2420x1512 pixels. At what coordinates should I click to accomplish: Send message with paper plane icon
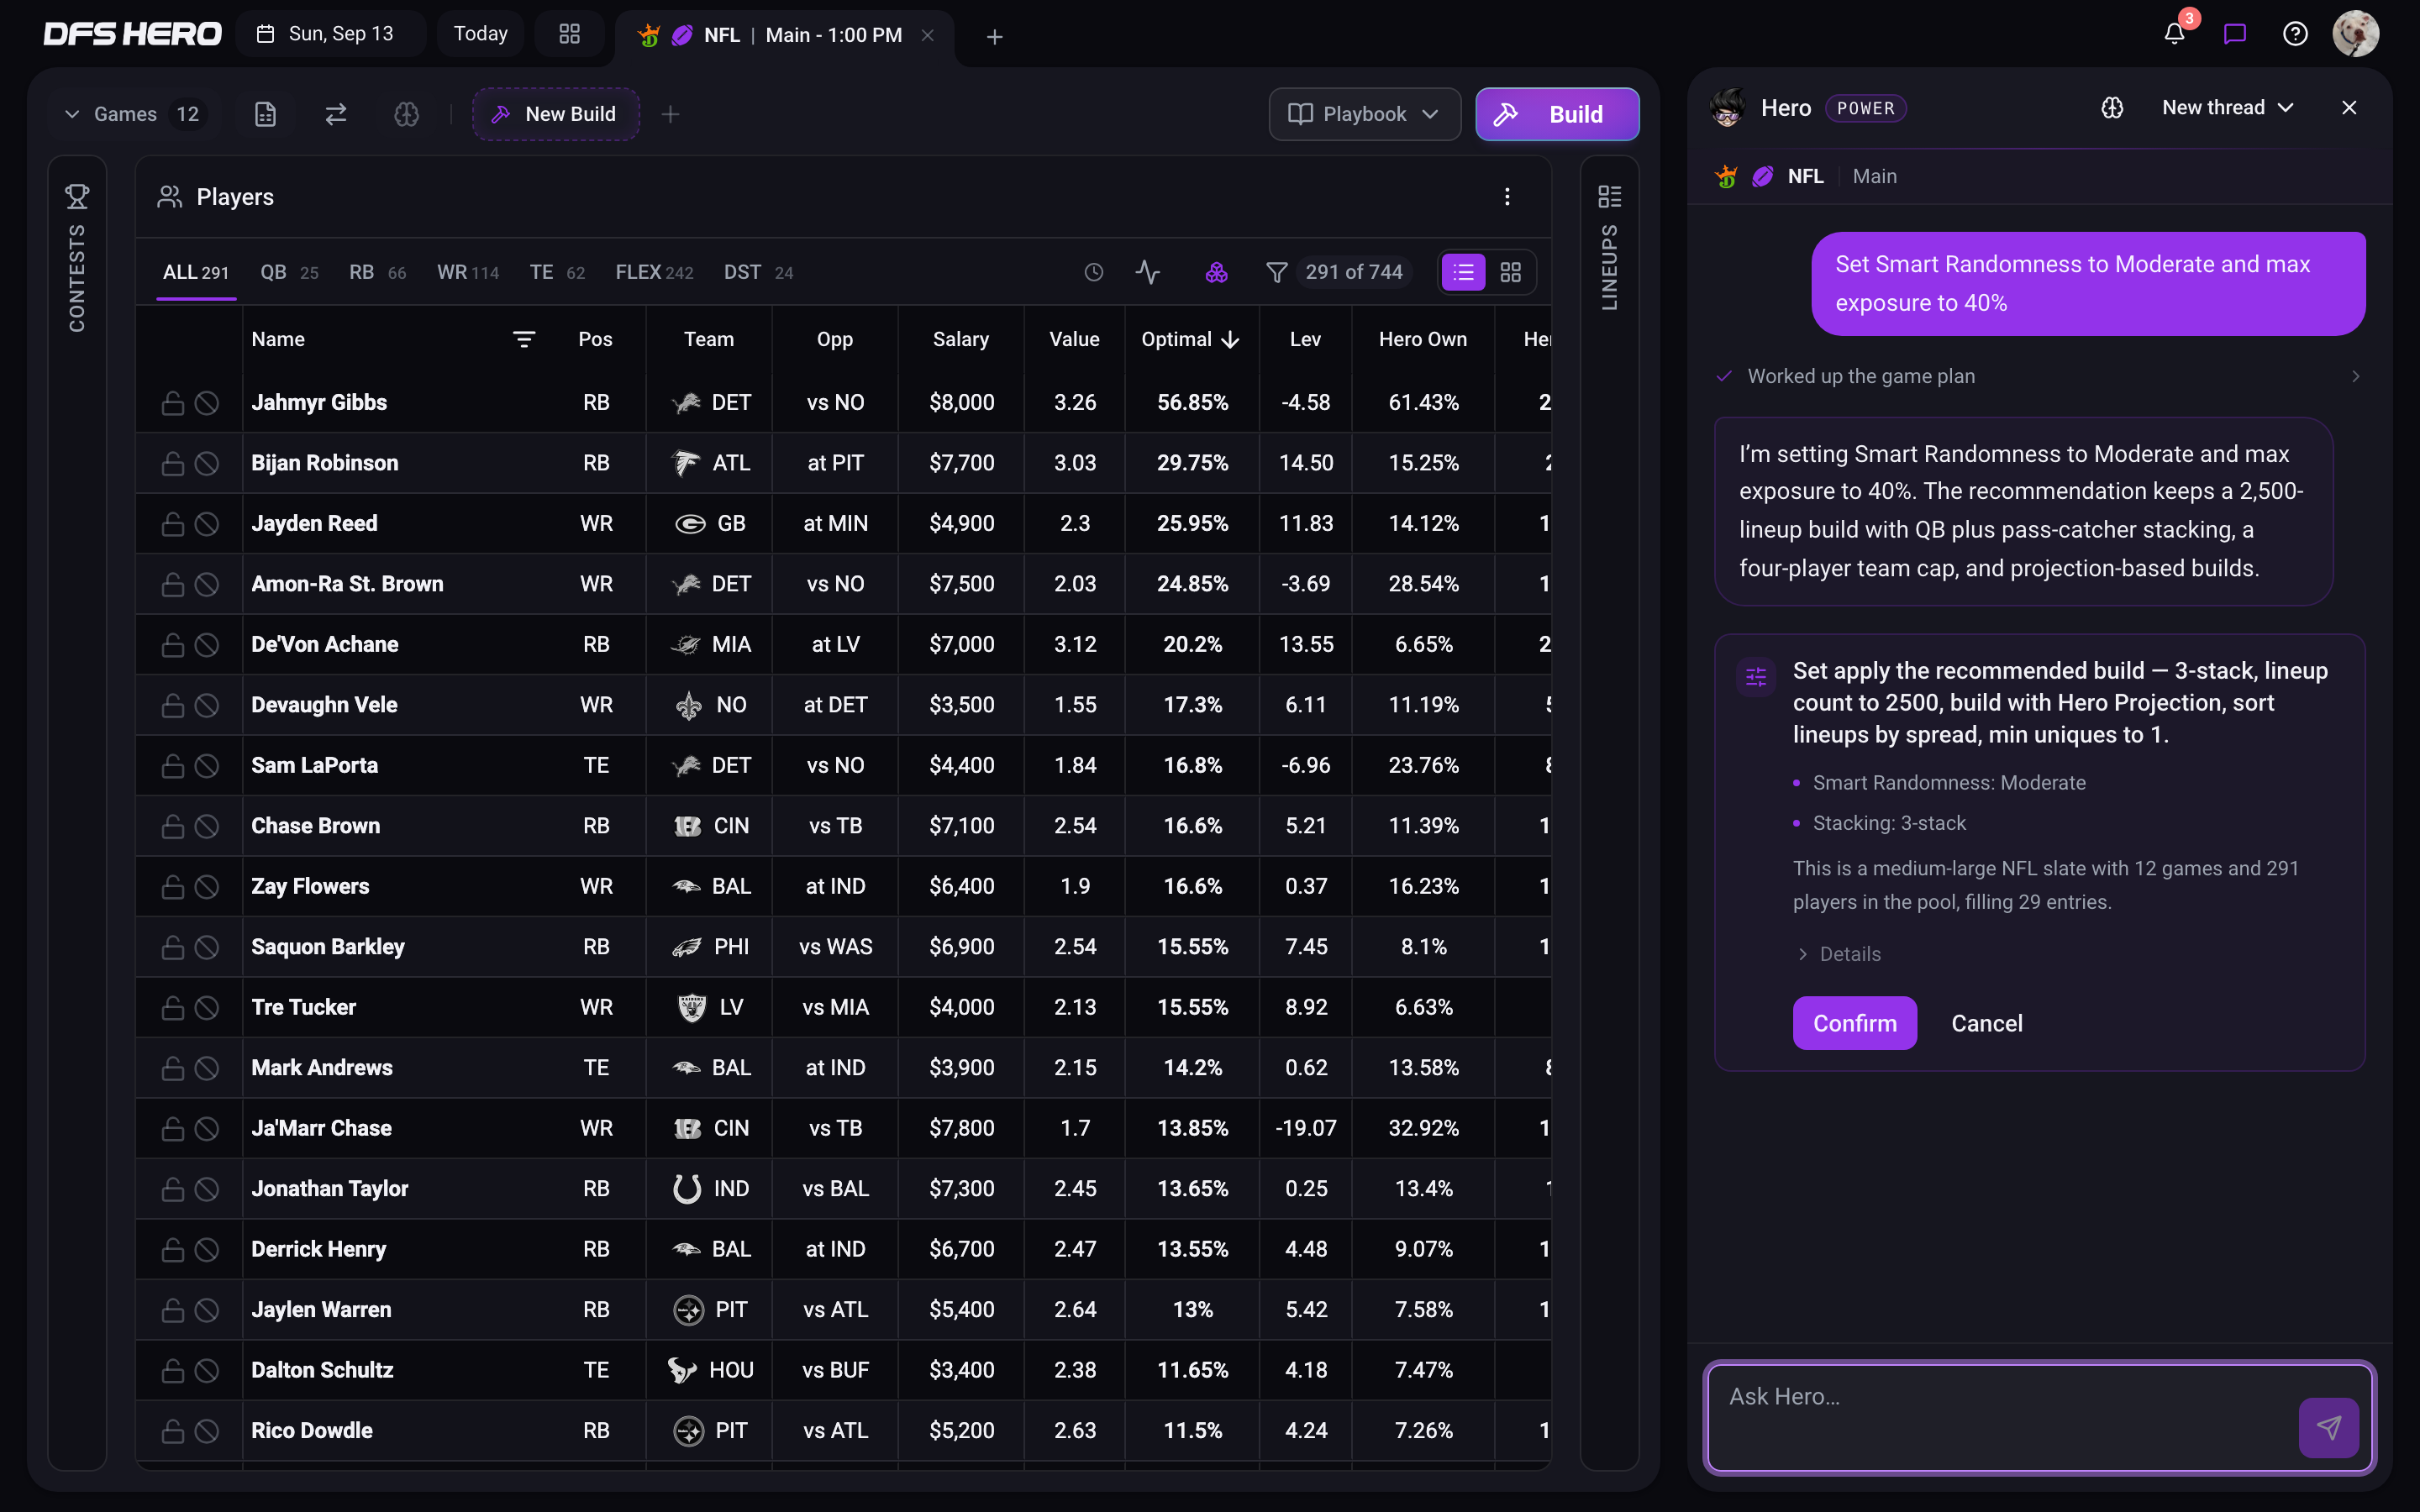point(2328,1427)
